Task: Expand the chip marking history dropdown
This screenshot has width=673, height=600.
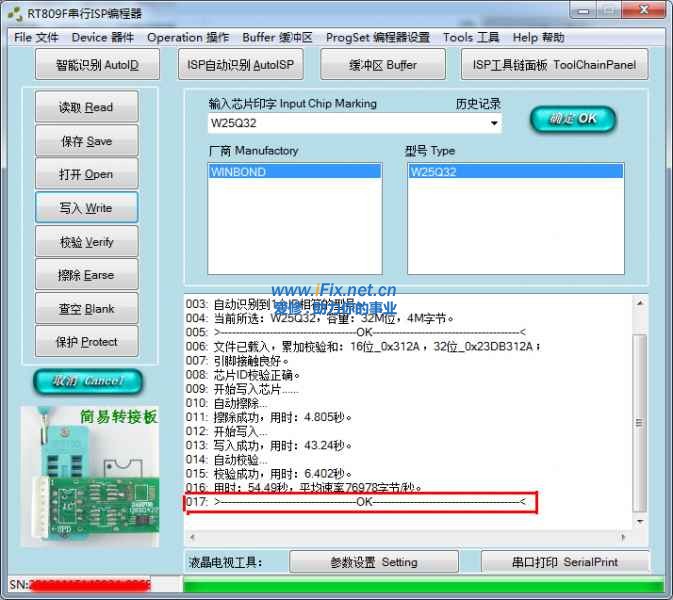Action: click(x=494, y=124)
